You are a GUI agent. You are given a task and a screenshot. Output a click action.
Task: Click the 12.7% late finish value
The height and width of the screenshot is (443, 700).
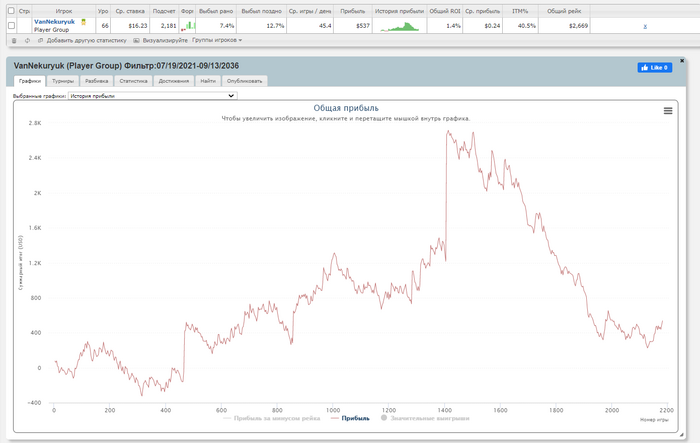click(275, 26)
